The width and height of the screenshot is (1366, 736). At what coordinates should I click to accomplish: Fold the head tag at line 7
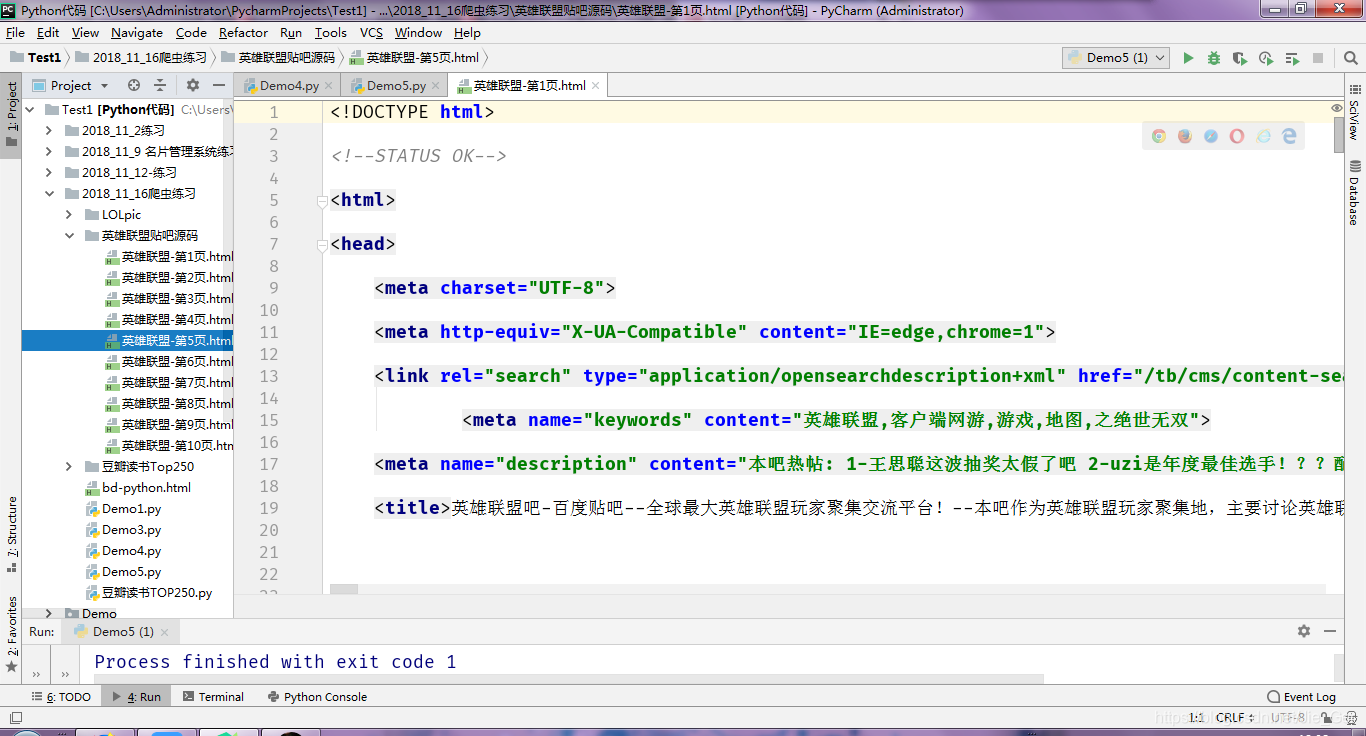coord(323,244)
